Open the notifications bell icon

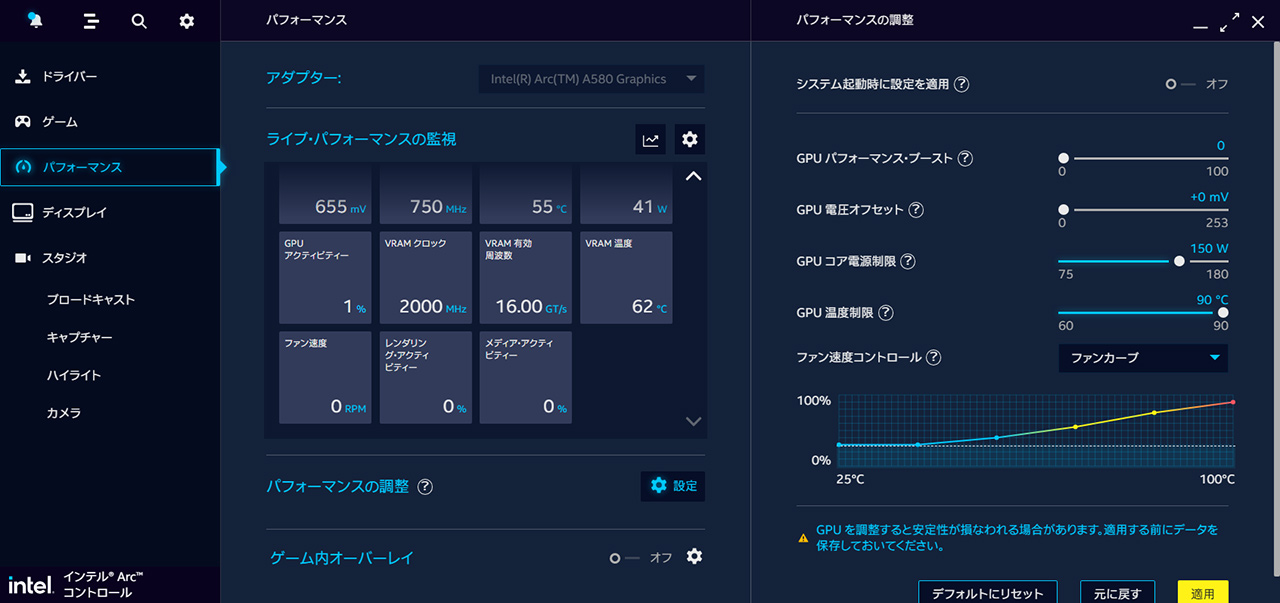36,20
